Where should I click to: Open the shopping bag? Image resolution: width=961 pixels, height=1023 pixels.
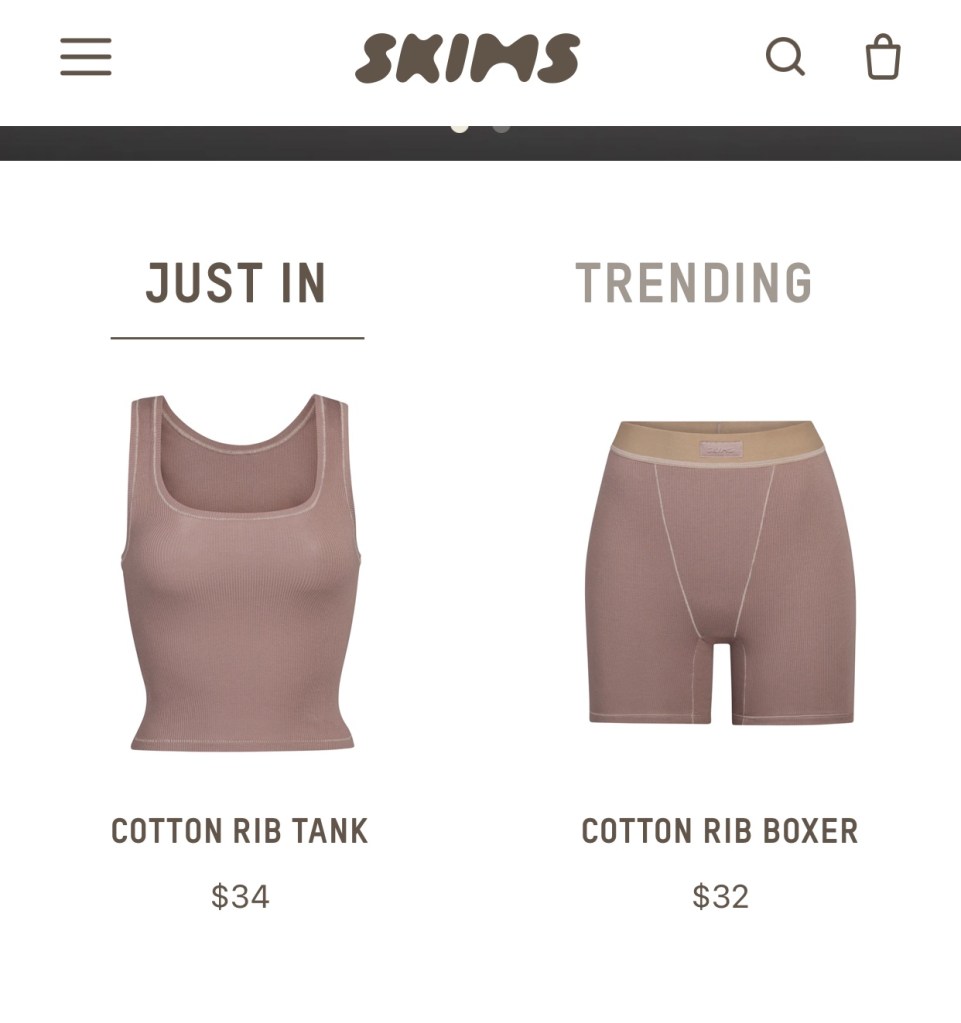tap(883, 57)
